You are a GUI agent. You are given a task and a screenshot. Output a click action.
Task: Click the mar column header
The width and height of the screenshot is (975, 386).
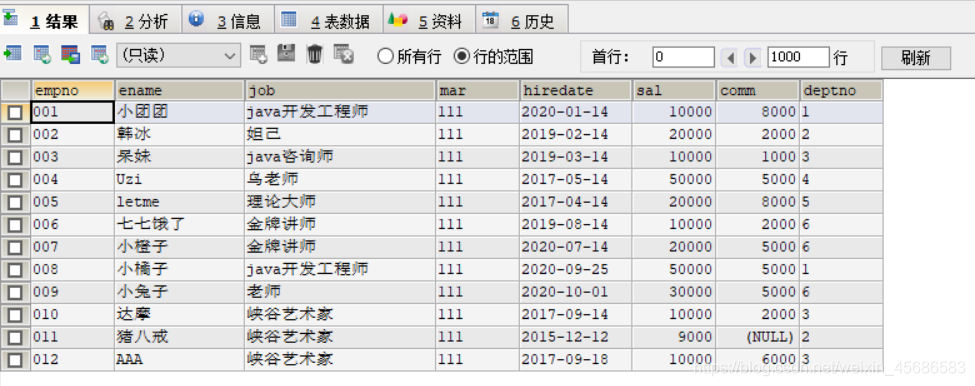(x=478, y=91)
